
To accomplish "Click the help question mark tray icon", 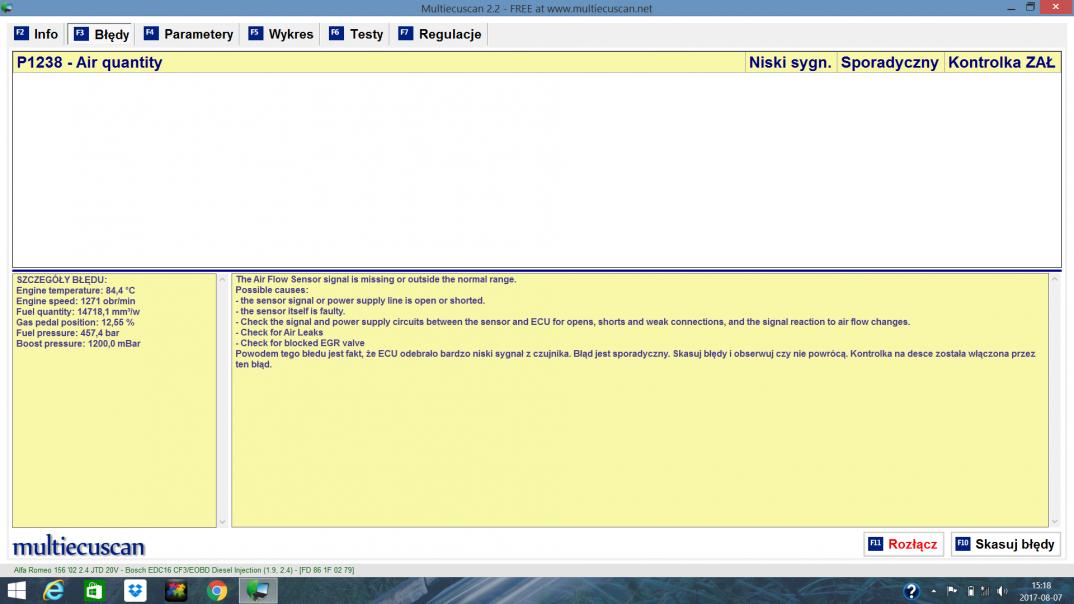I will click(911, 591).
